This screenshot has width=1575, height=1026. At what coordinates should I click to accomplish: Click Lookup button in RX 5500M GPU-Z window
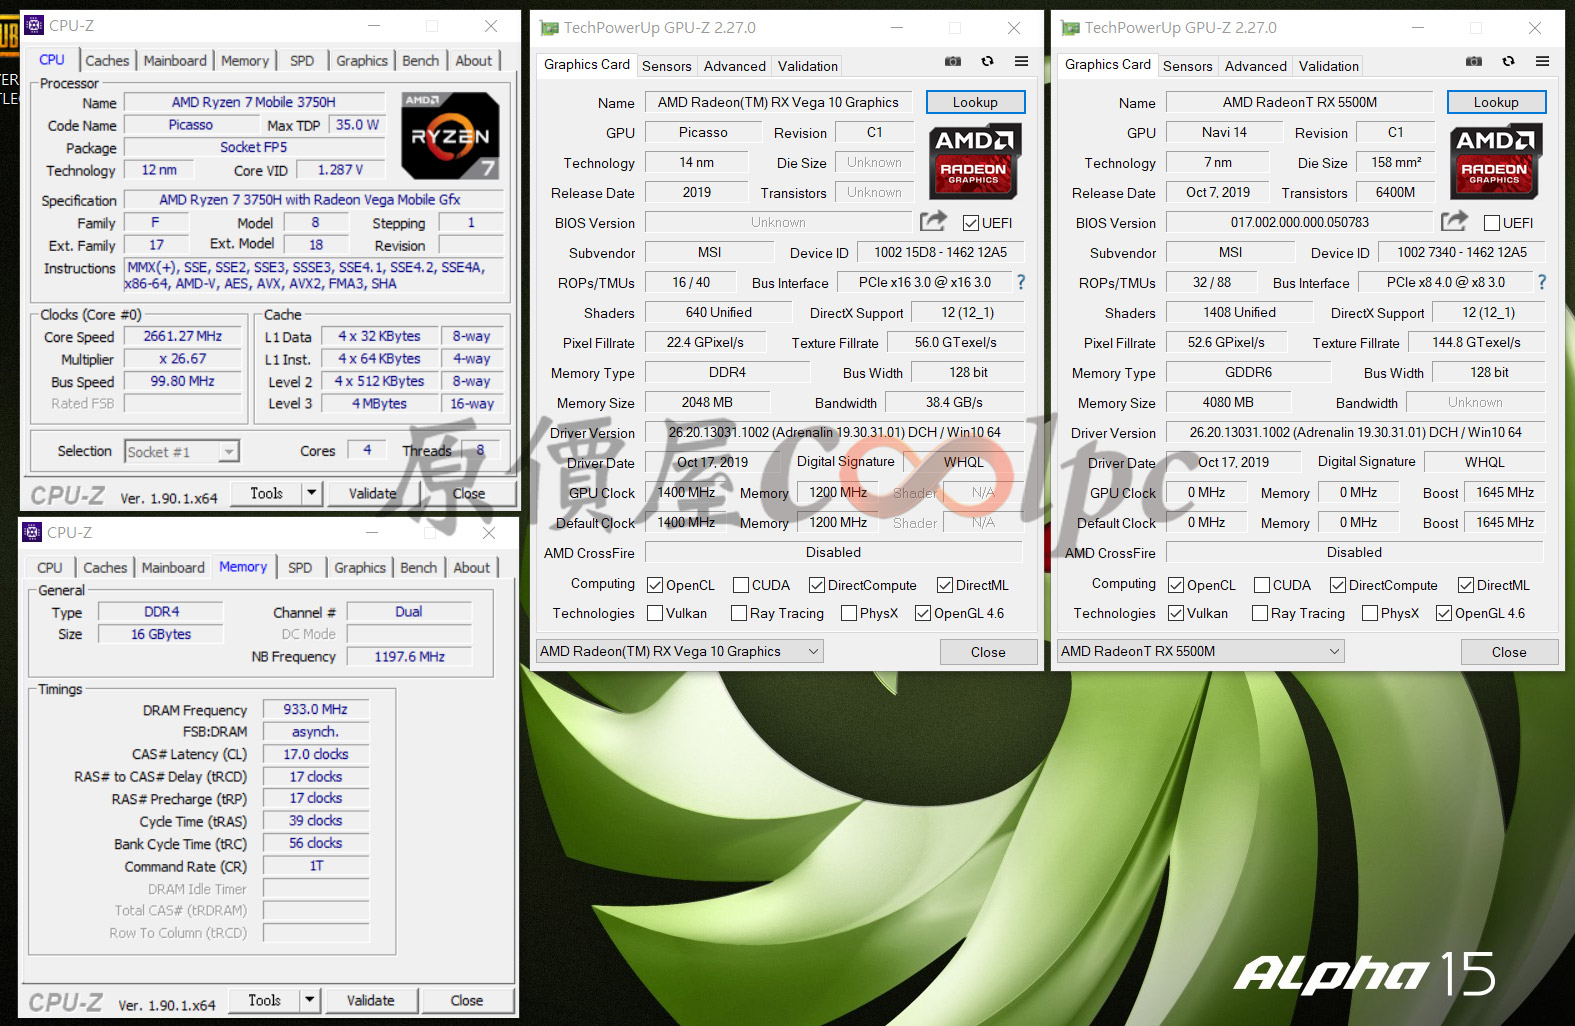[1496, 102]
